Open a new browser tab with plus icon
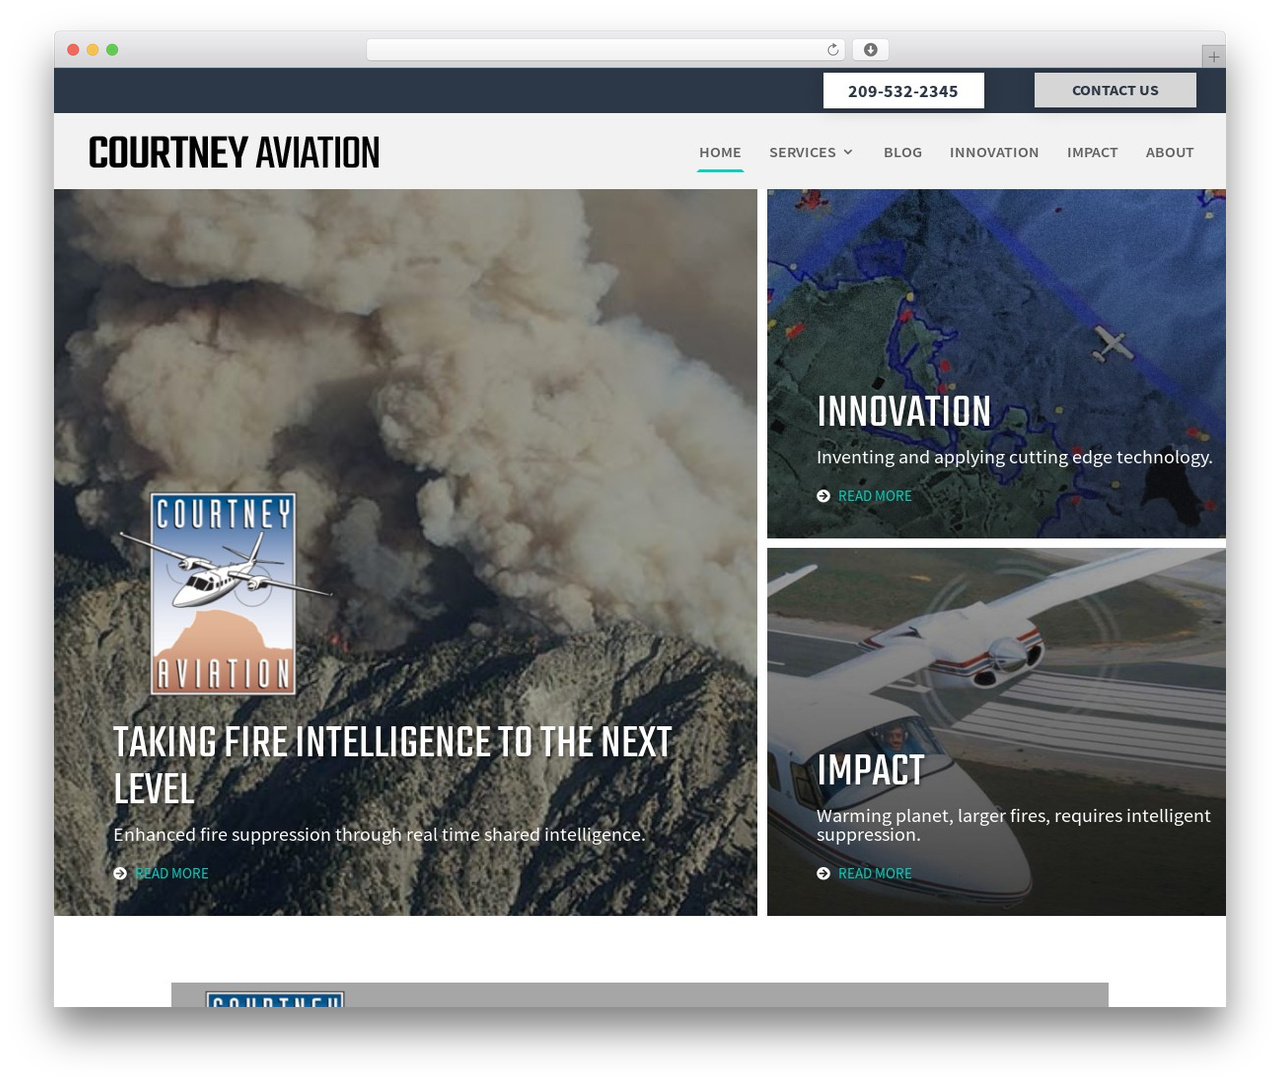Image resolution: width=1280 pixels, height=1084 pixels. tap(1213, 57)
